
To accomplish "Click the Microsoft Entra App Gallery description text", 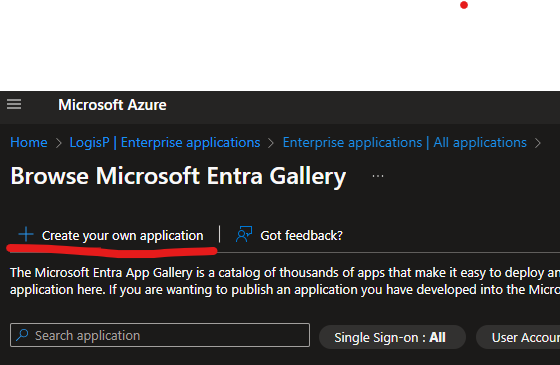I will (x=285, y=281).
